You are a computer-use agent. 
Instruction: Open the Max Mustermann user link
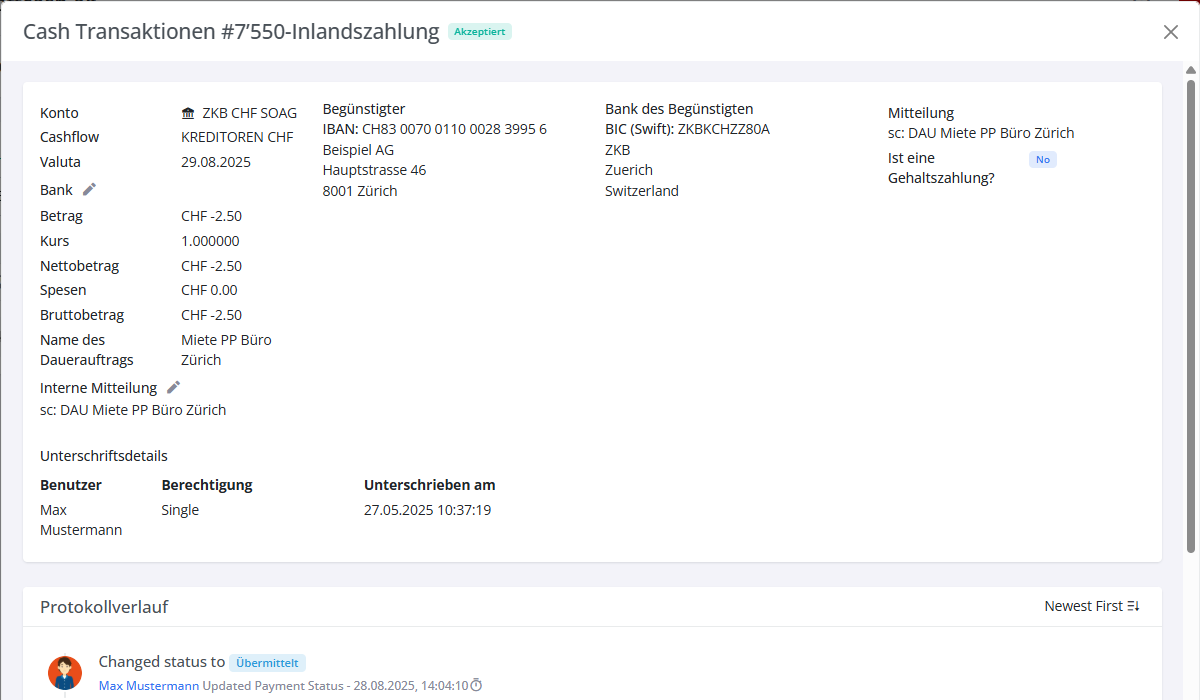(149, 685)
